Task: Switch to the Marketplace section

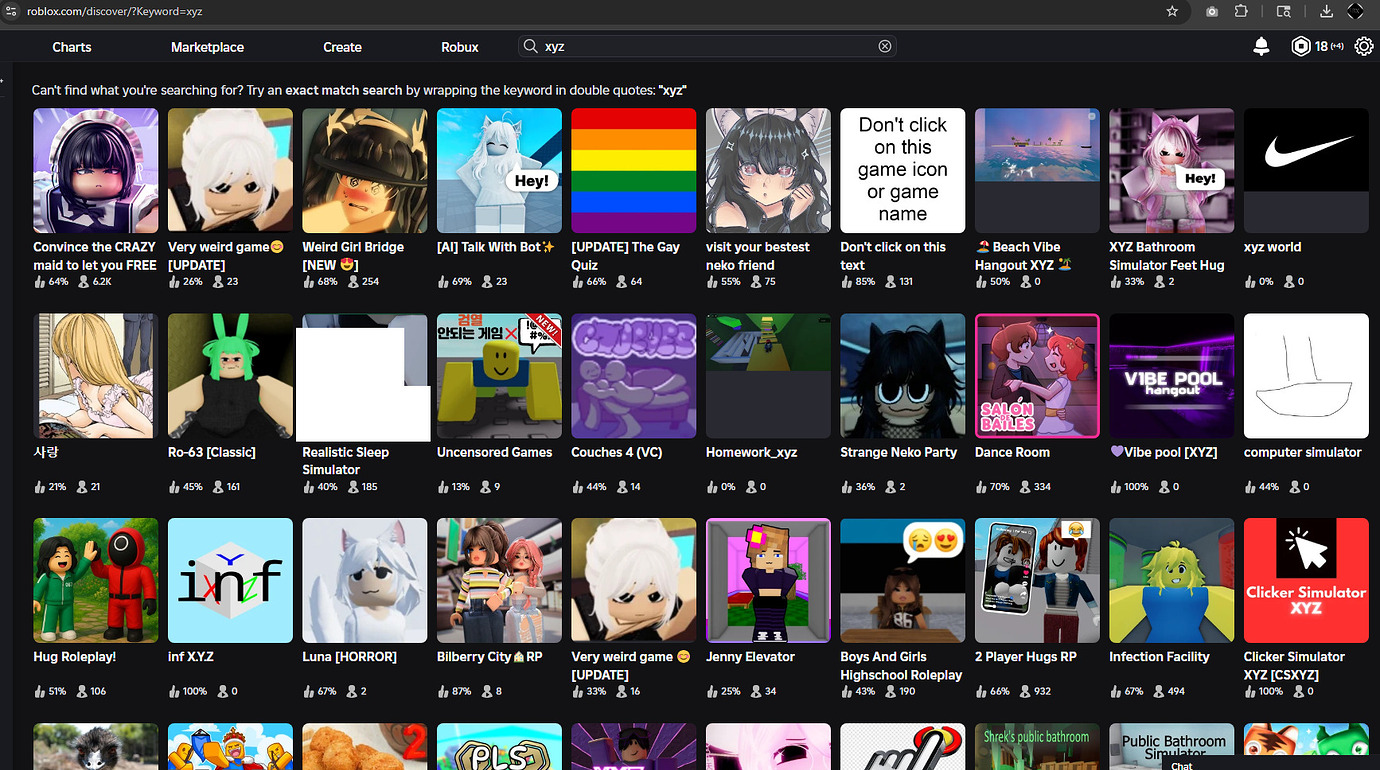Action: pyautogui.click(x=207, y=47)
